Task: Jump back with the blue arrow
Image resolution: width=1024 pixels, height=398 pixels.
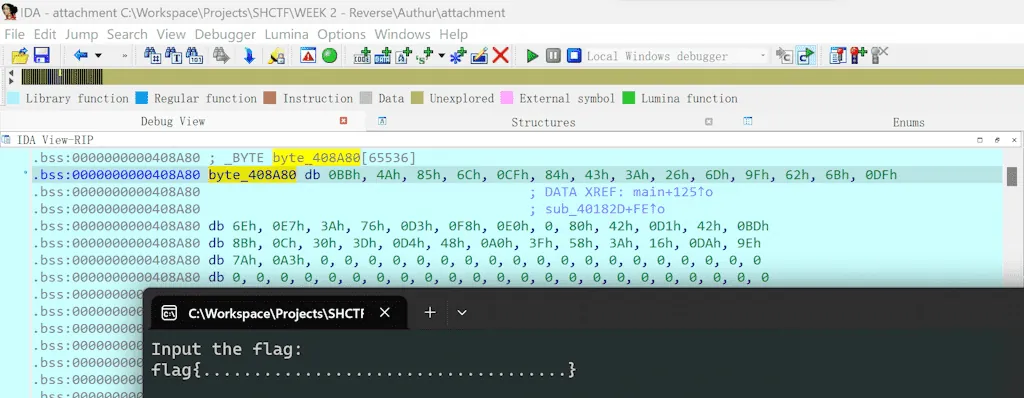Action: (x=81, y=56)
